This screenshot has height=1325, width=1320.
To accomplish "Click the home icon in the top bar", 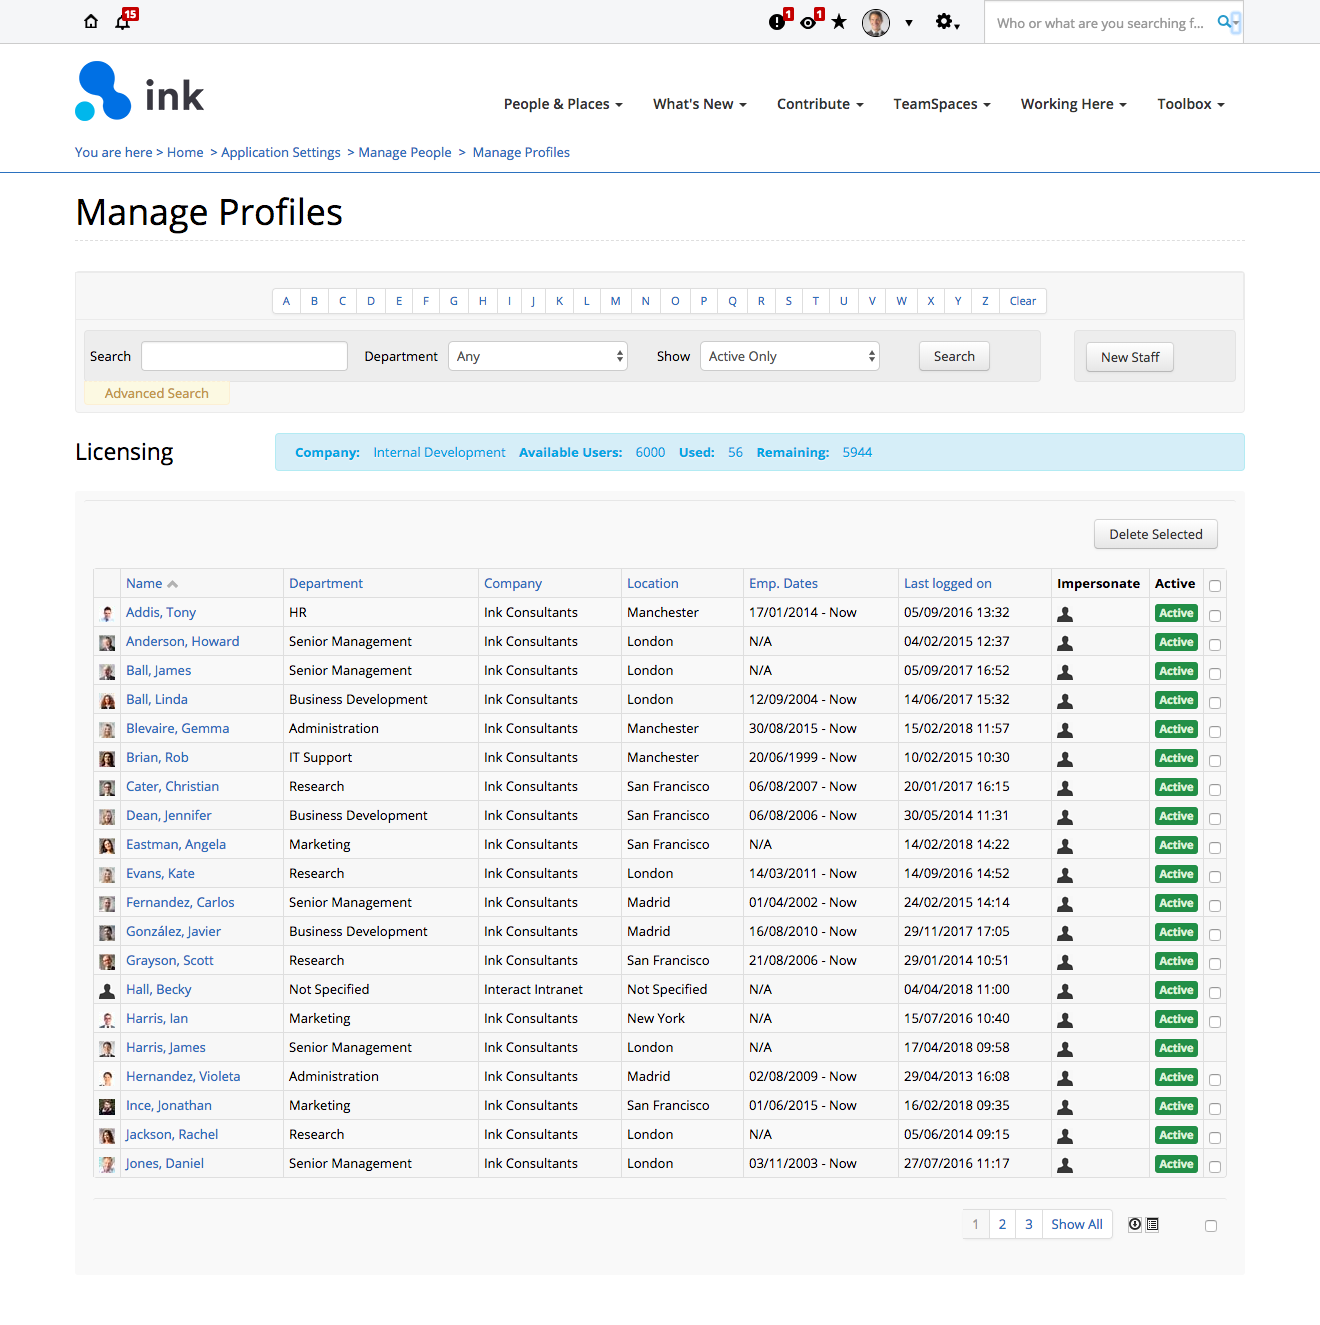I will pos(91,21).
